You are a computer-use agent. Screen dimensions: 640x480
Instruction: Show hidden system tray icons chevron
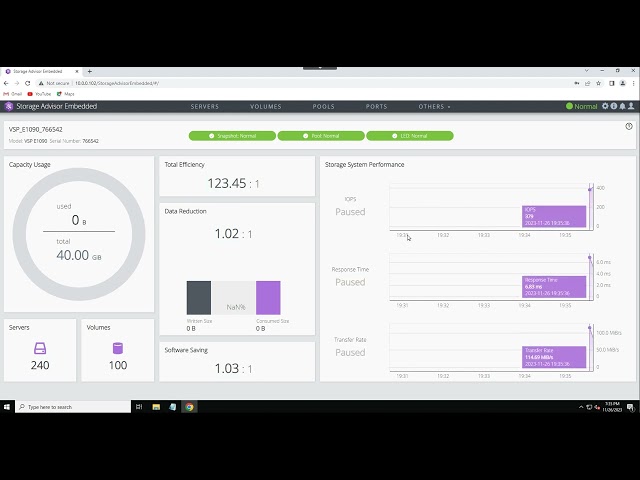click(581, 407)
